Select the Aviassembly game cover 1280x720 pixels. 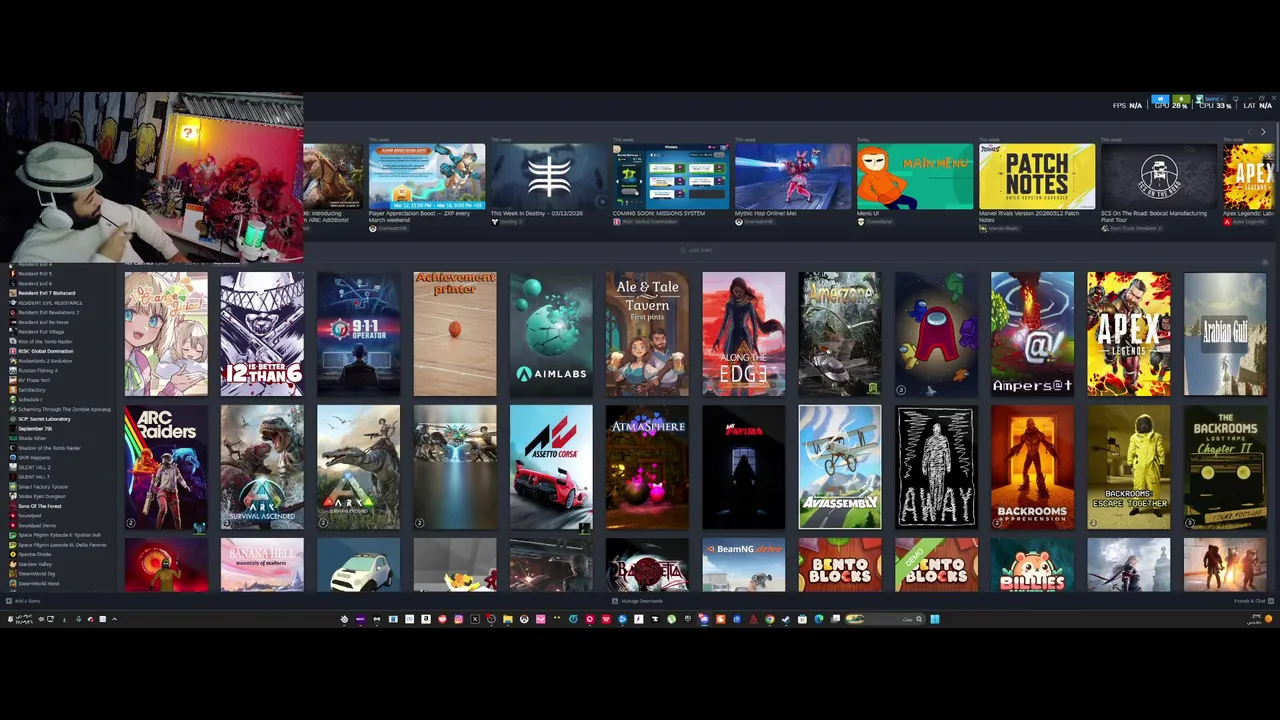point(840,467)
